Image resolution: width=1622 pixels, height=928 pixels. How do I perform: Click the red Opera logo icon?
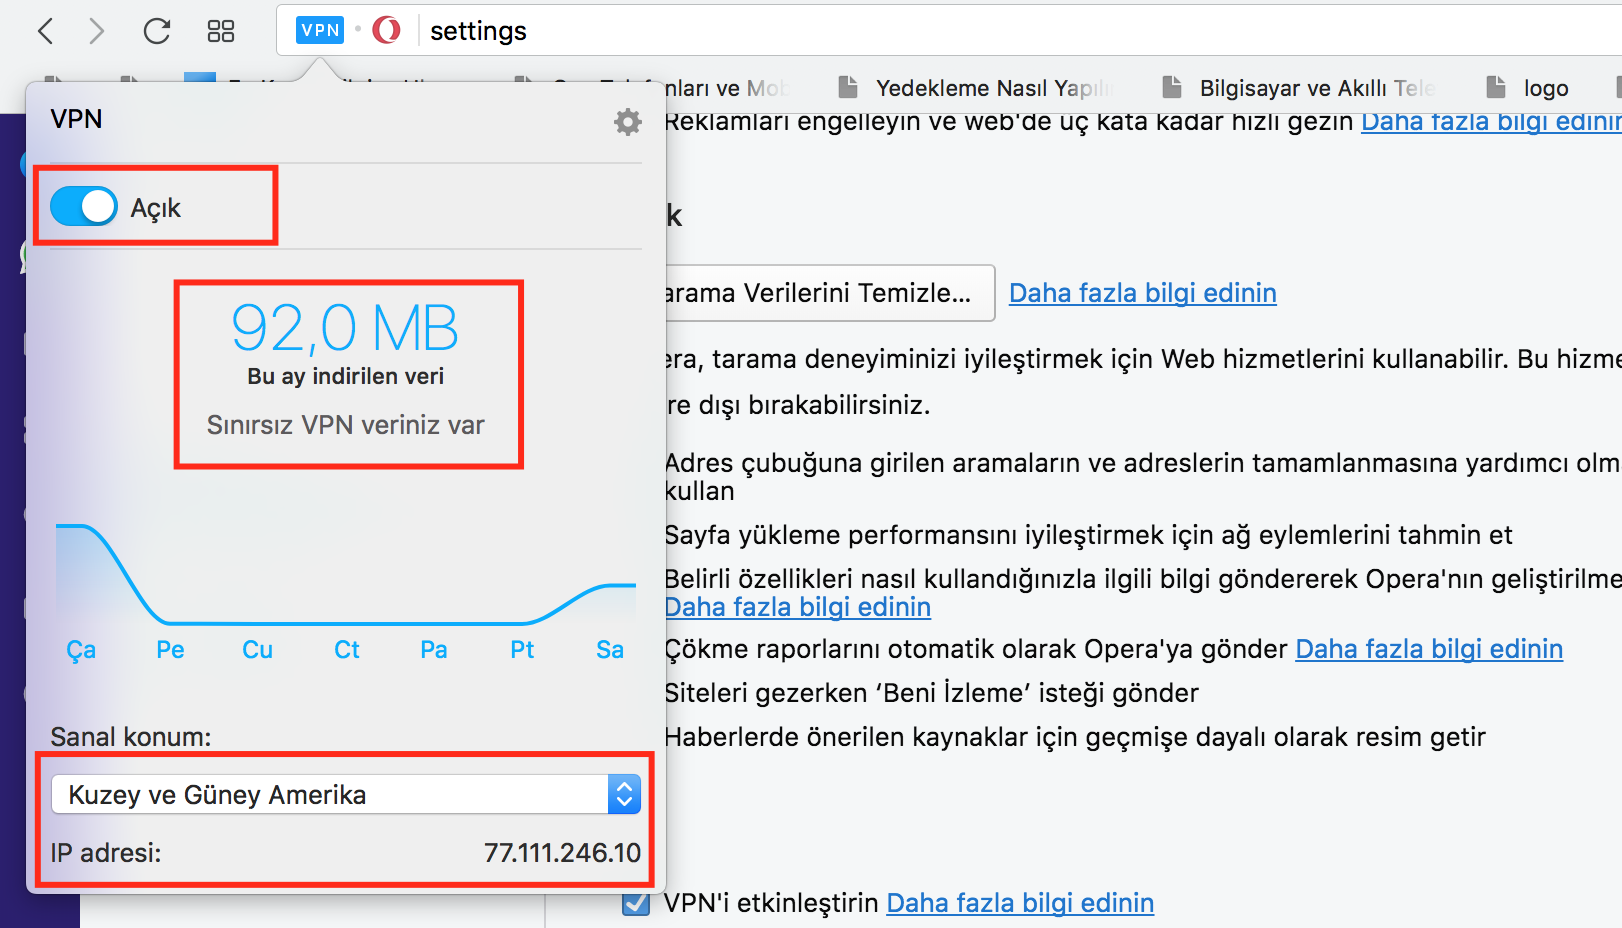386,30
